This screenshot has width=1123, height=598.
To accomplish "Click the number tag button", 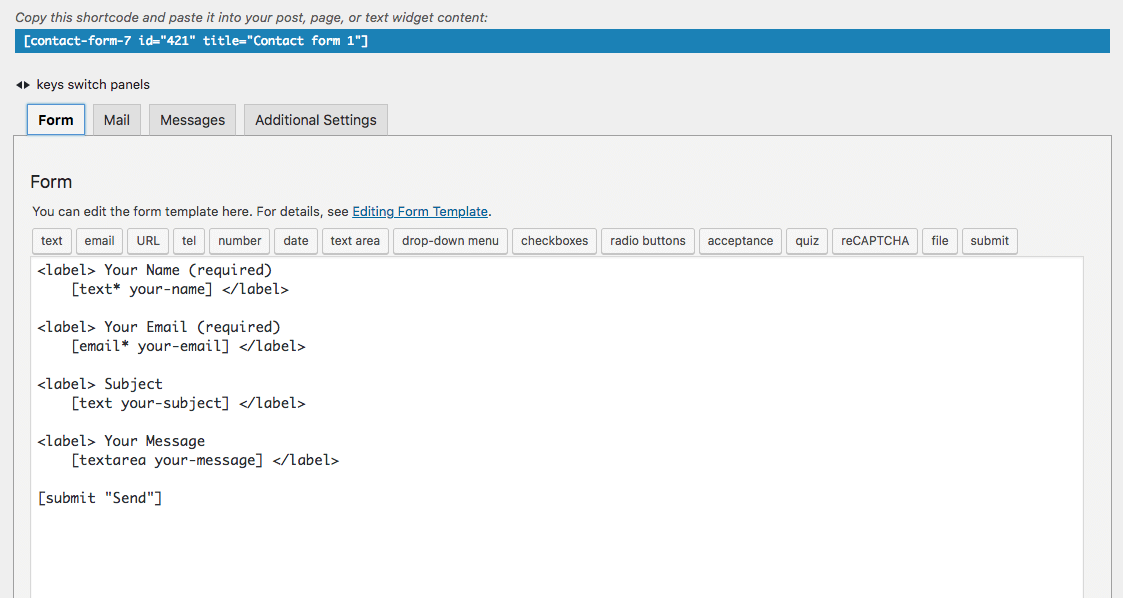I will (x=240, y=241).
